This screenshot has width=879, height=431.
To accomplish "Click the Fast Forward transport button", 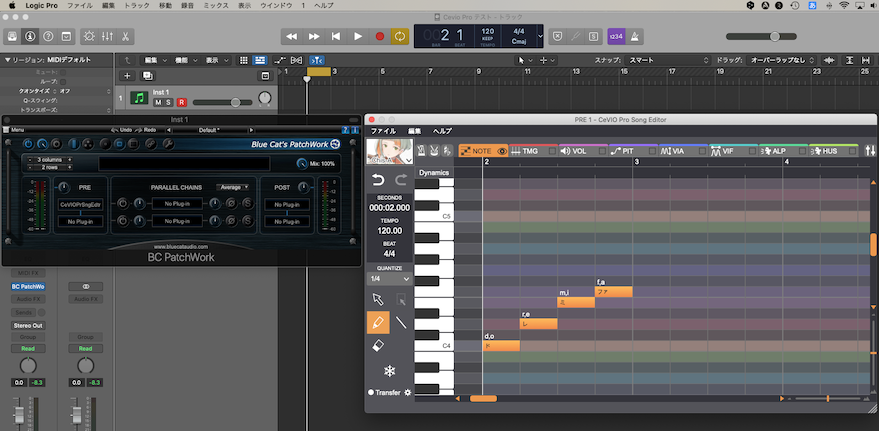I will point(314,36).
